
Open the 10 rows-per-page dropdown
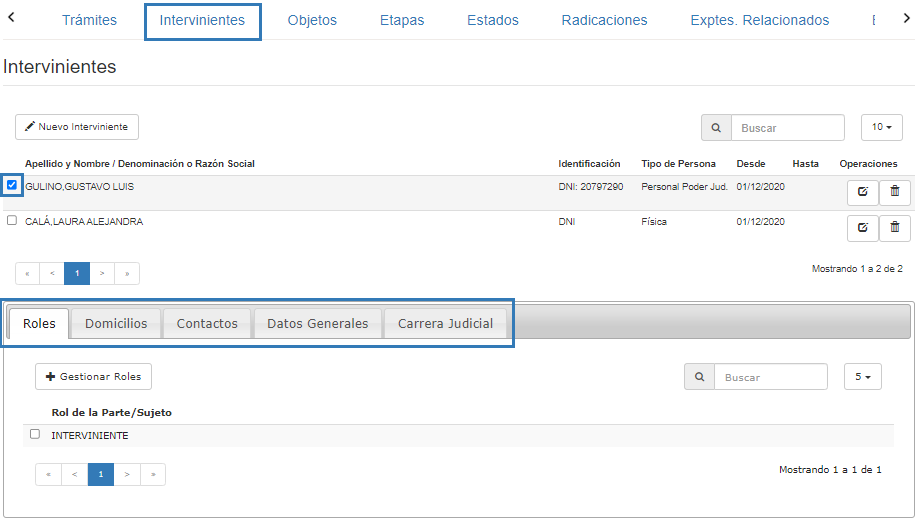[881, 128]
